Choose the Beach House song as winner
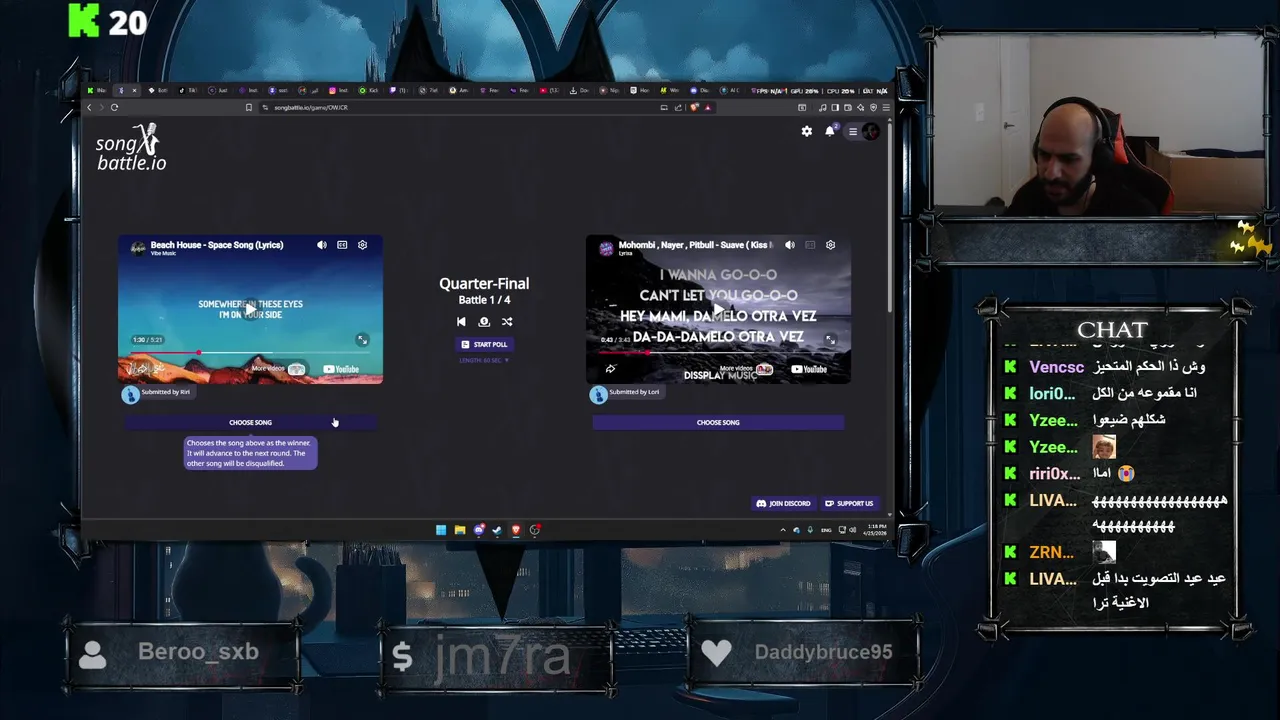This screenshot has width=1280, height=720. 250,422
